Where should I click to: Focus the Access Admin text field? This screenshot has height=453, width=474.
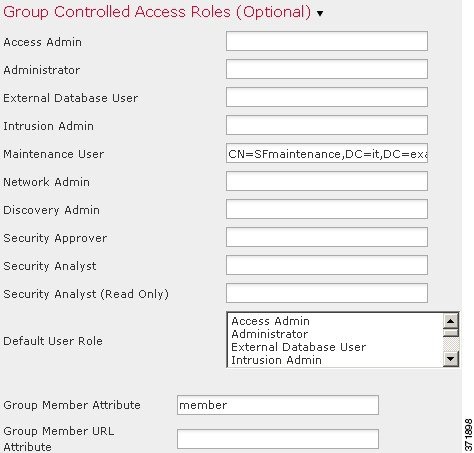[327, 41]
